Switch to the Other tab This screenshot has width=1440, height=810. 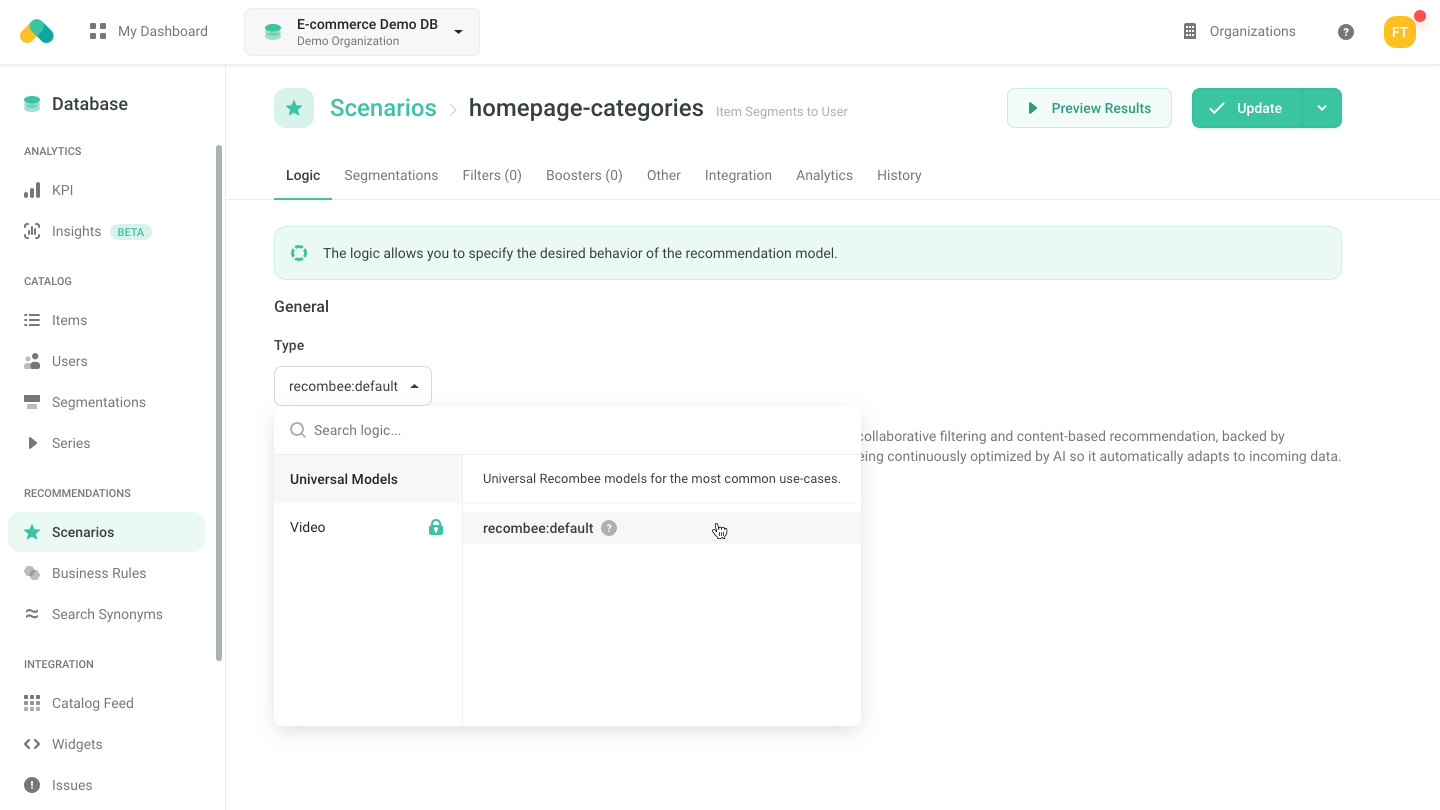click(664, 175)
